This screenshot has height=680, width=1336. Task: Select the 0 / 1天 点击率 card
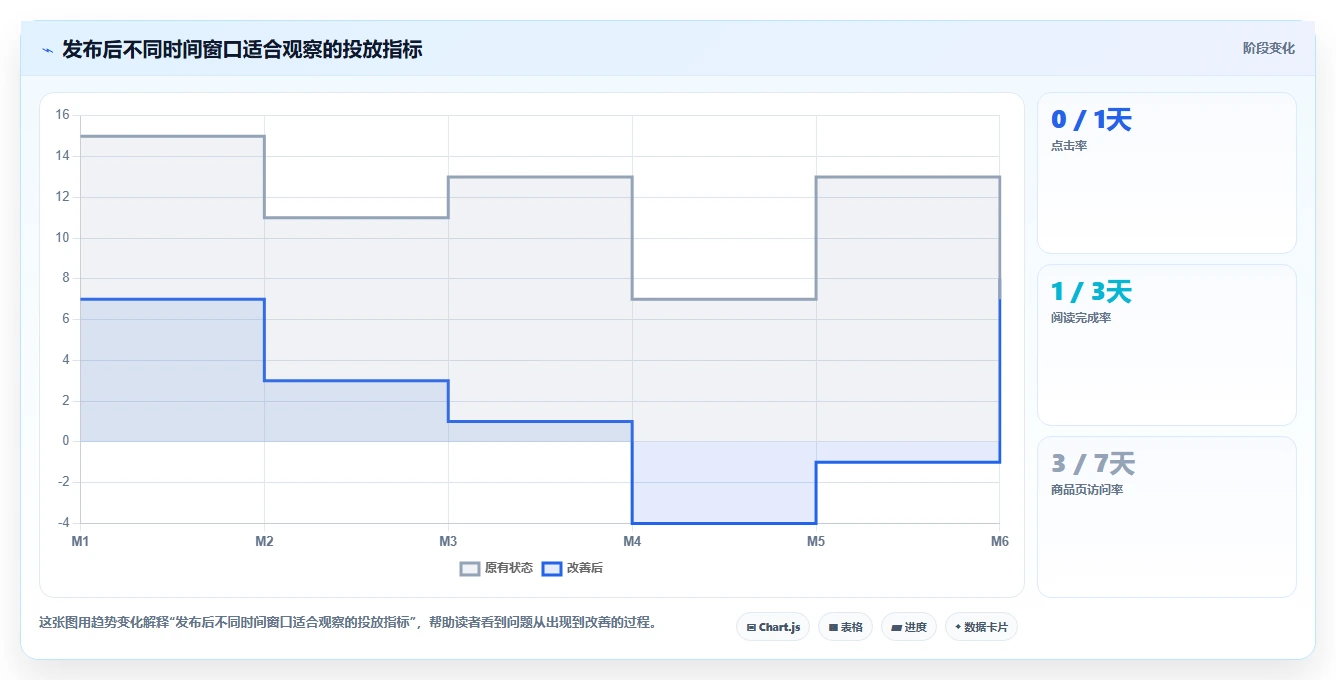tap(1166, 173)
